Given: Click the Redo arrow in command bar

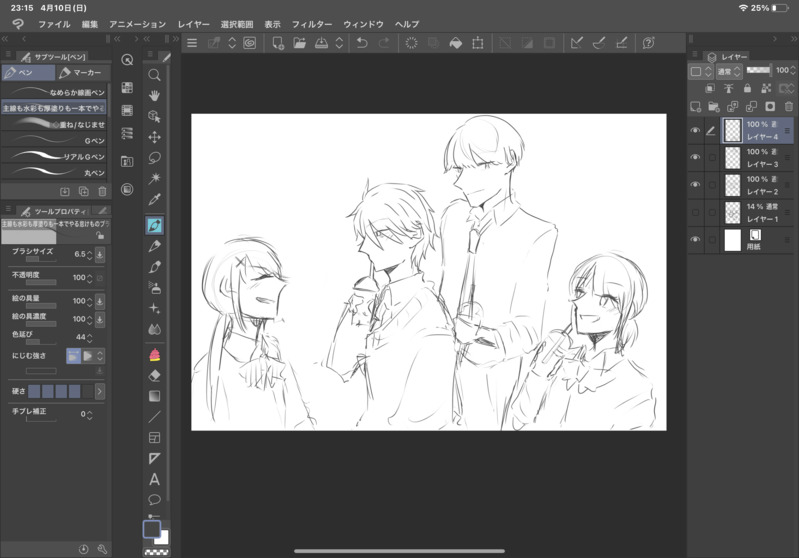Looking at the screenshot, I should click(x=384, y=43).
